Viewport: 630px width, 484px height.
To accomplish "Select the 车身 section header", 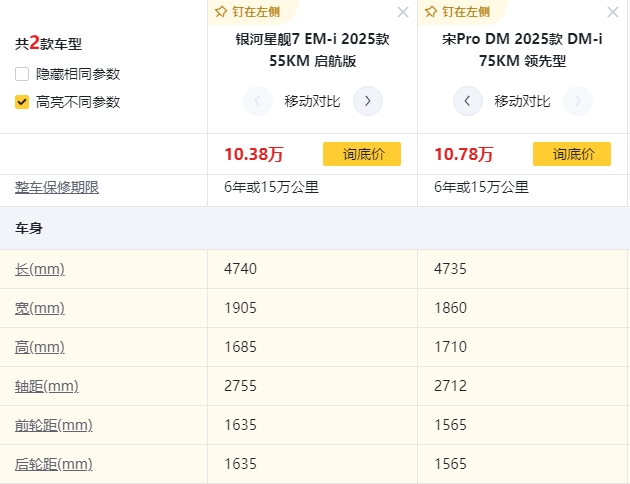I will click(x=29, y=228).
